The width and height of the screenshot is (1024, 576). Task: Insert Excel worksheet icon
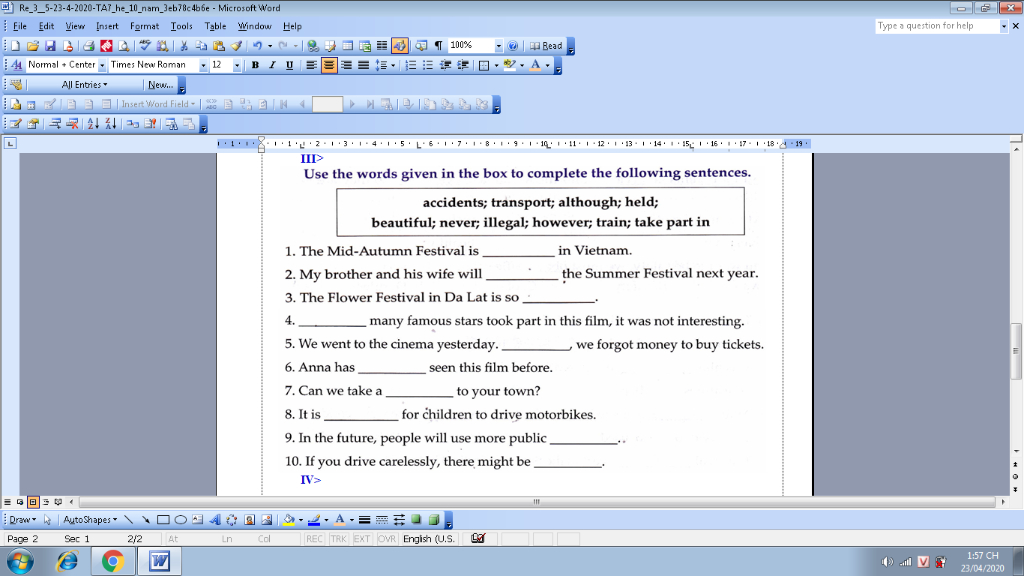pyautogui.click(x=365, y=46)
